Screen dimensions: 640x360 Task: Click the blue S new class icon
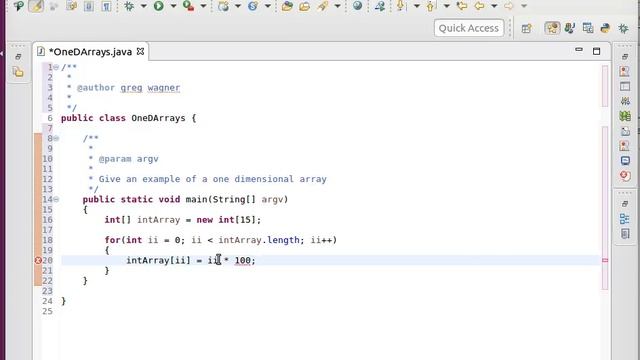point(253,6)
